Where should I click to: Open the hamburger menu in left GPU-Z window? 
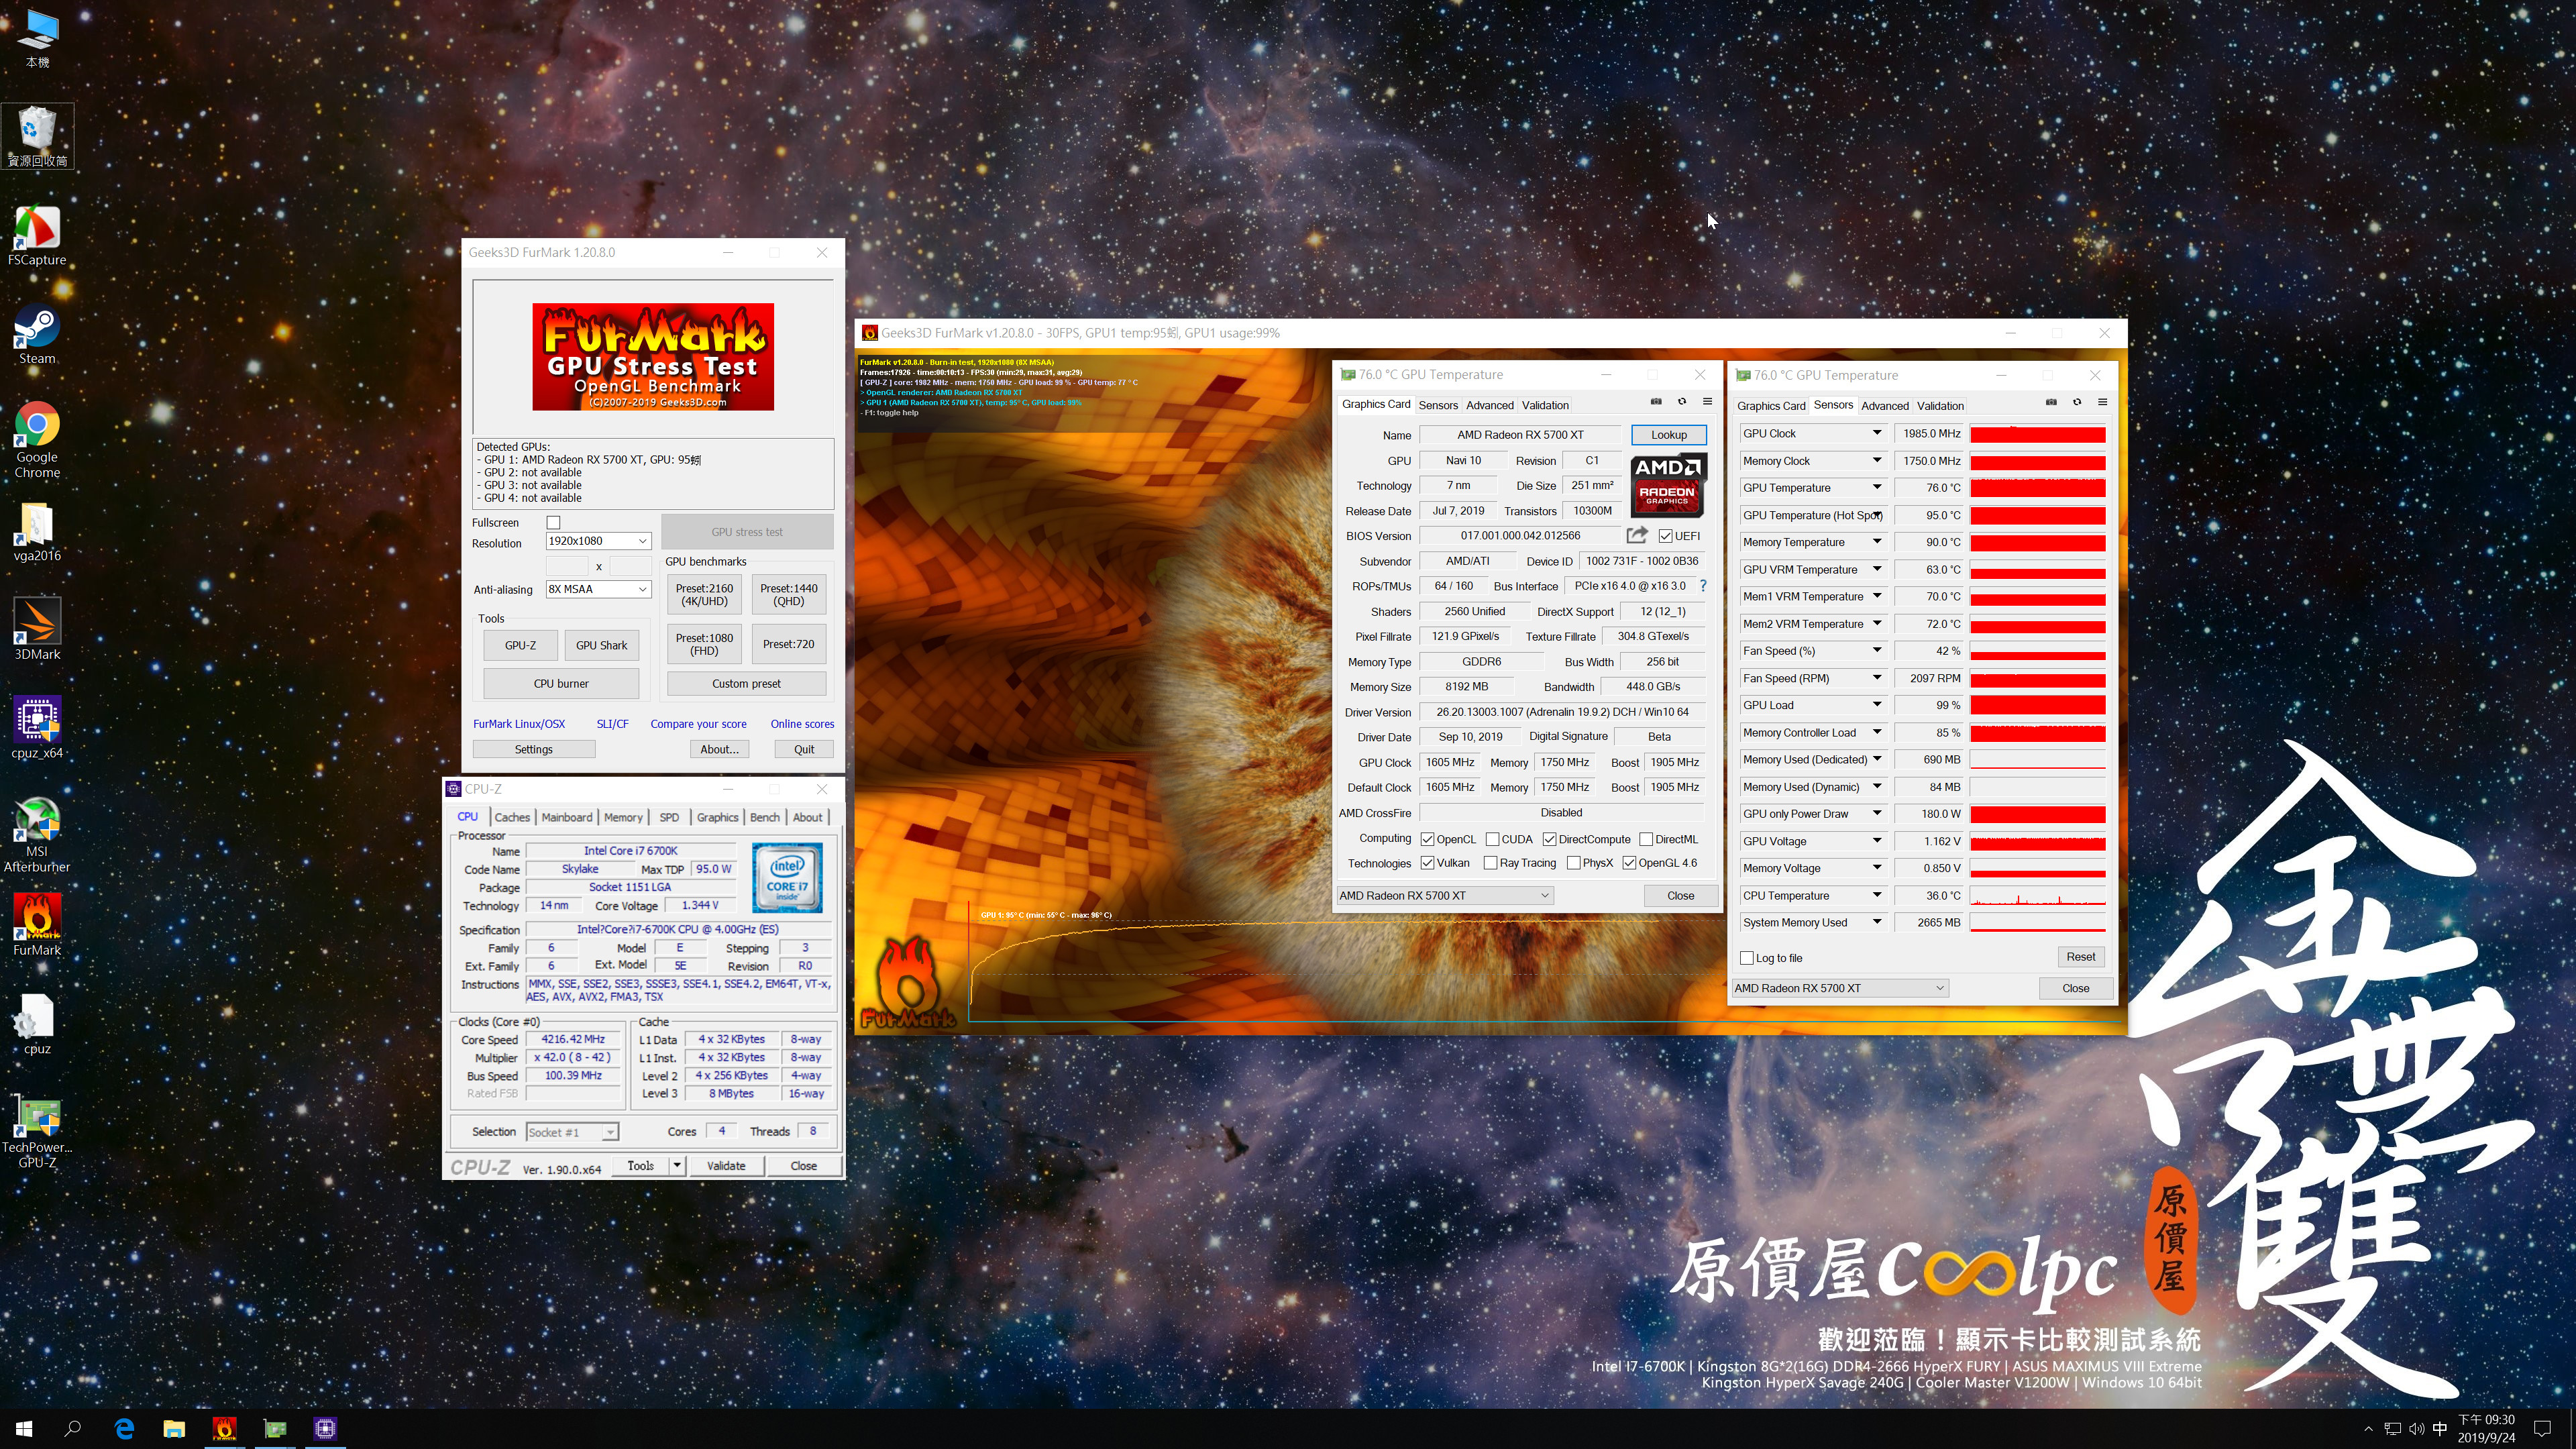click(1708, 402)
